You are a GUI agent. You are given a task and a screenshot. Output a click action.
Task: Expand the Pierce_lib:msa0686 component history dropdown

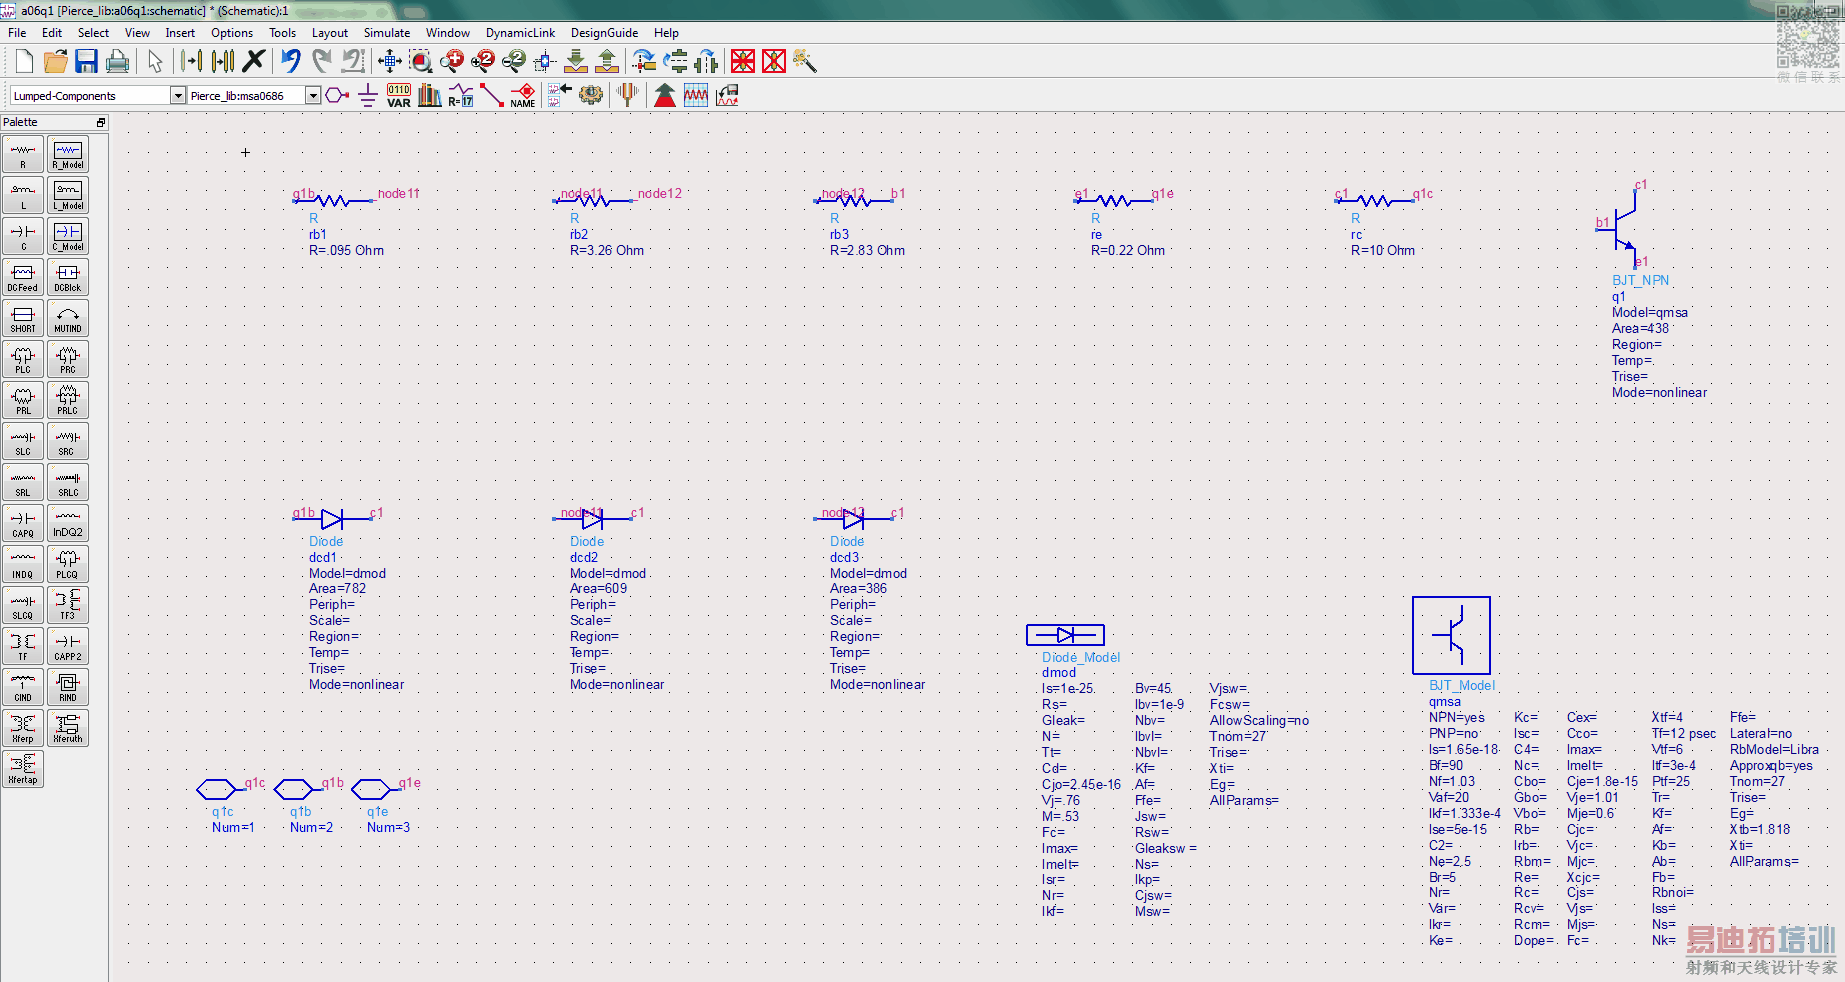point(313,96)
